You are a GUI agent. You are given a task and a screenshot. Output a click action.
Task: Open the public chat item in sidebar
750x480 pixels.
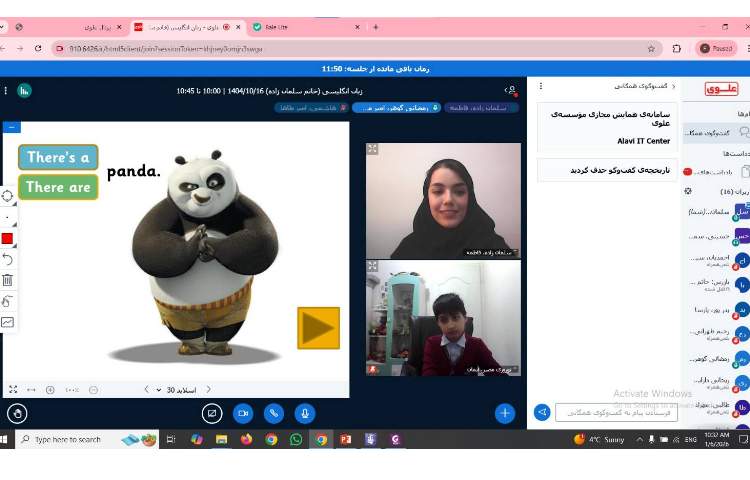pyautogui.click(x=716, y=133)
